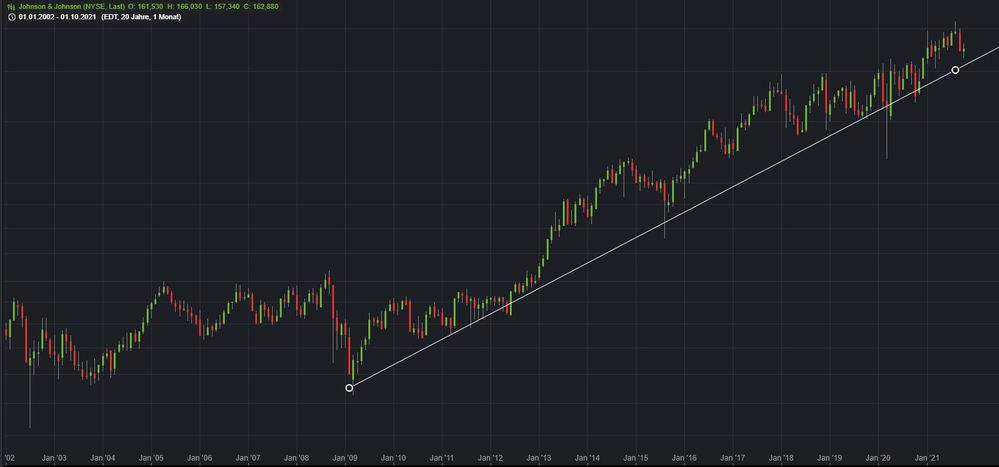The width and height of the screenshot is (999, 467).
Task: Click the opening price value O: 161,530
Action: [x=146, y=6]
